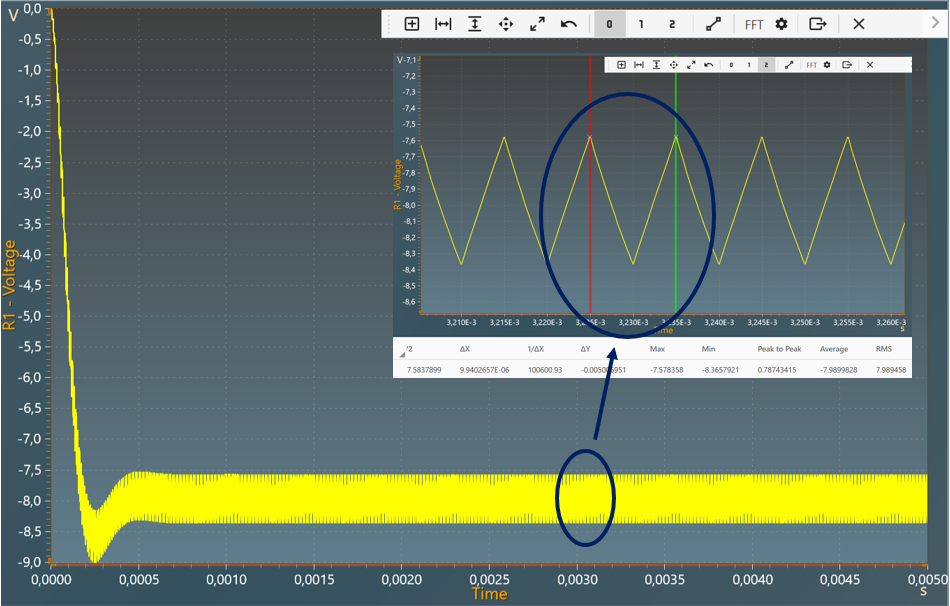Screen dimensions: 950x606
Task: Select vertical zoom tool in main toolbar
Action: (x=474, y=24)
